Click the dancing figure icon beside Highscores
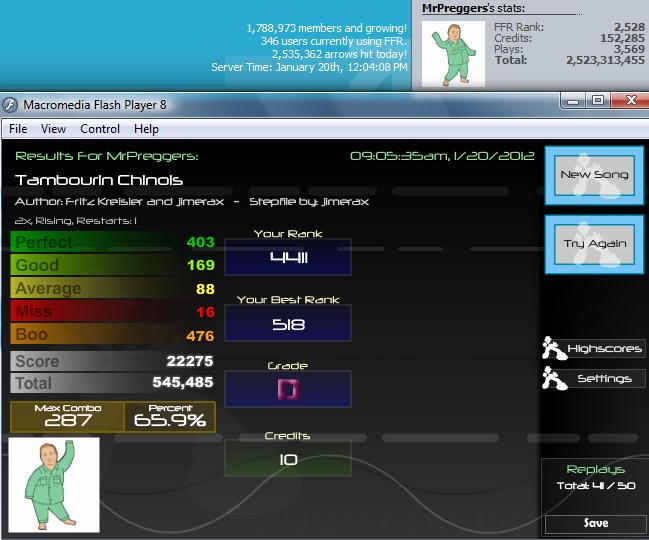649x540 pixels. tap(554, 348)
